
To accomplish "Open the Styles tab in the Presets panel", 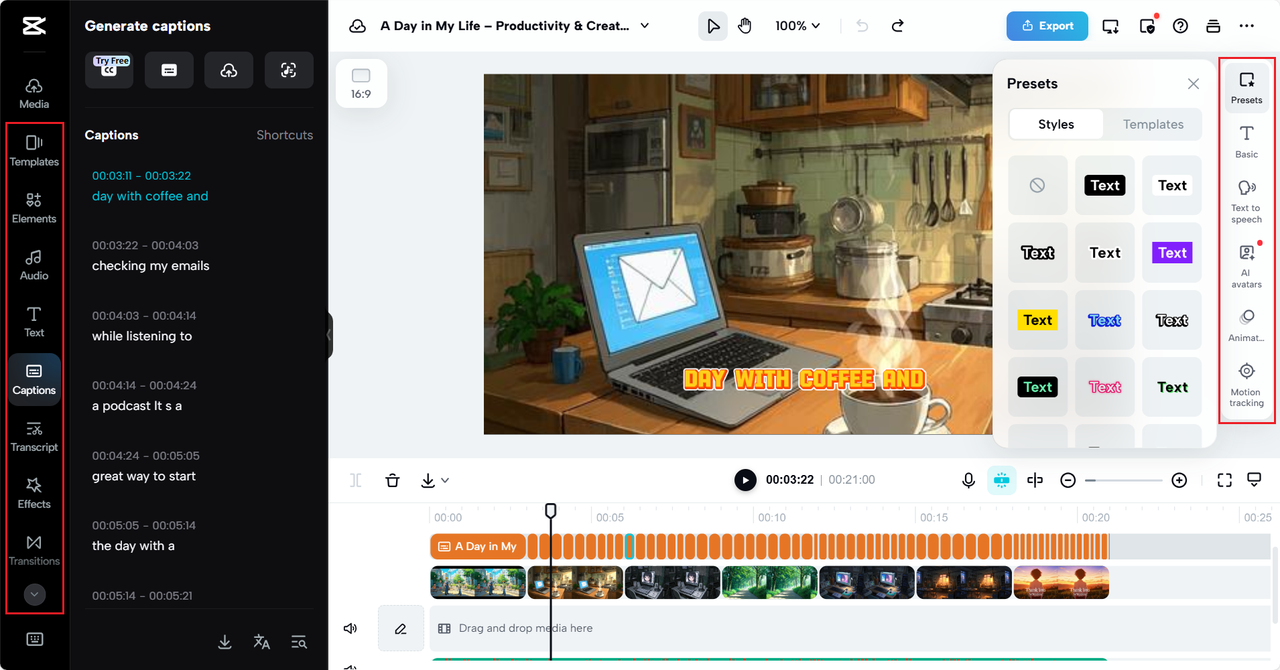I will tap(1056, 124).
